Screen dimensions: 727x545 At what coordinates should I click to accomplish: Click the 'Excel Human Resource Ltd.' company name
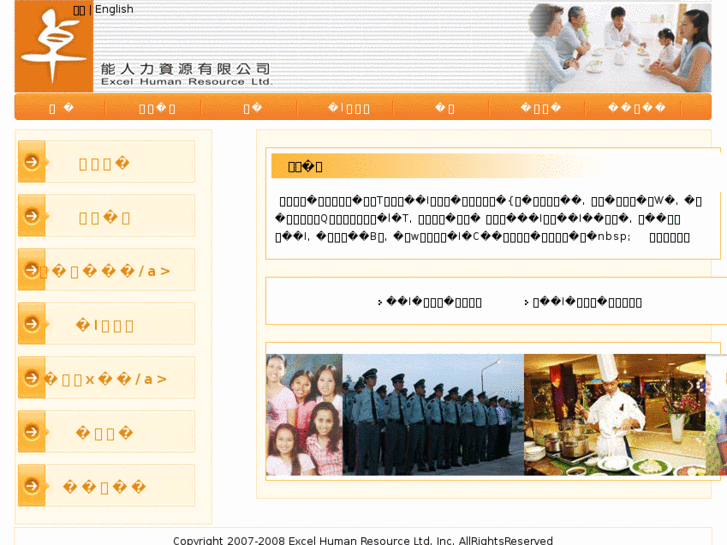tap(187, 82)
